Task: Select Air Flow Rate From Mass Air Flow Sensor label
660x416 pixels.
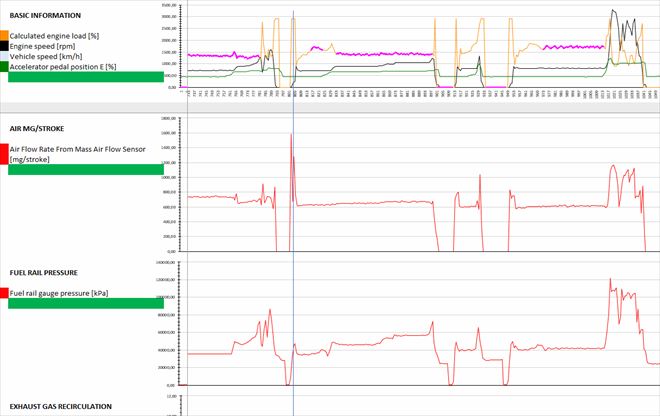Action: (x=82, y=149)
